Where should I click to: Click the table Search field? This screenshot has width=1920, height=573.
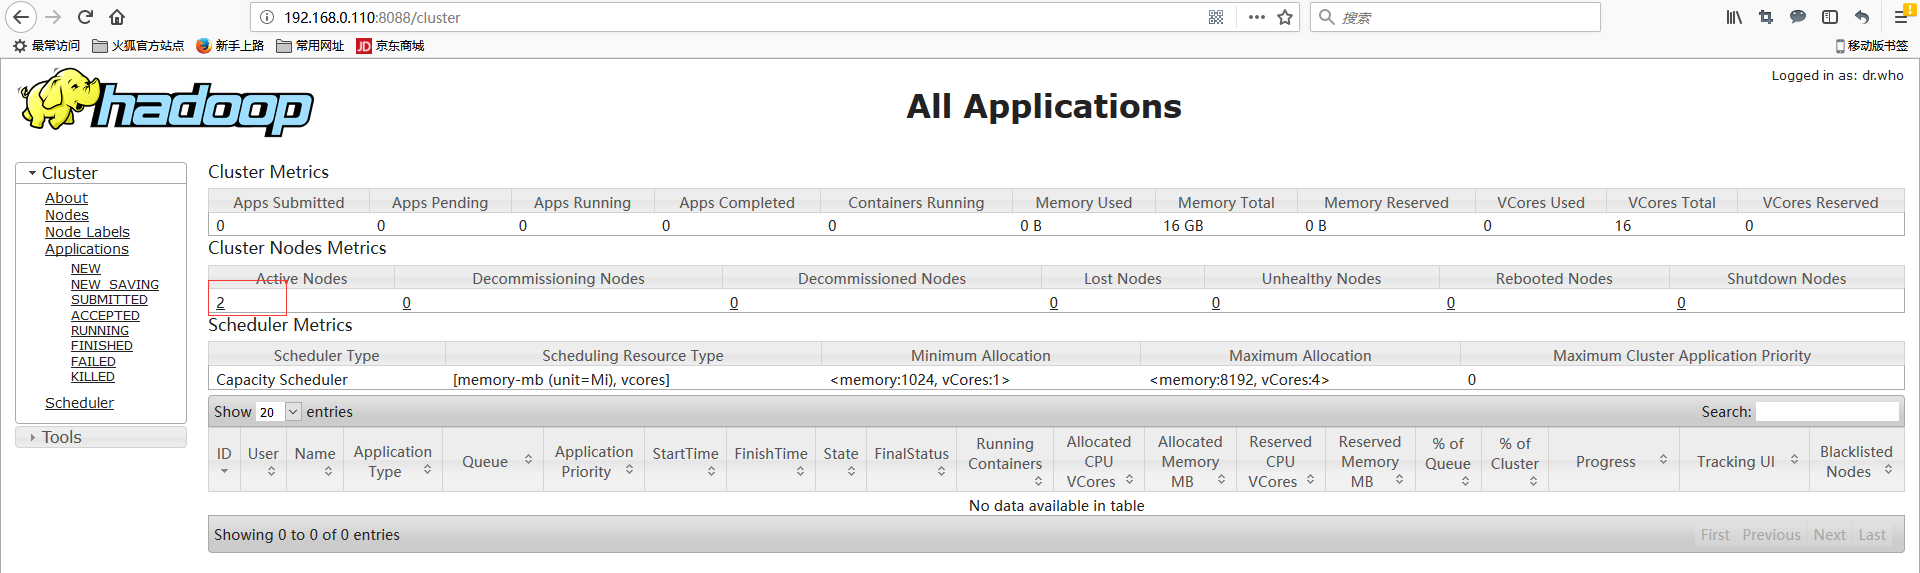[x=1827, y=412]
